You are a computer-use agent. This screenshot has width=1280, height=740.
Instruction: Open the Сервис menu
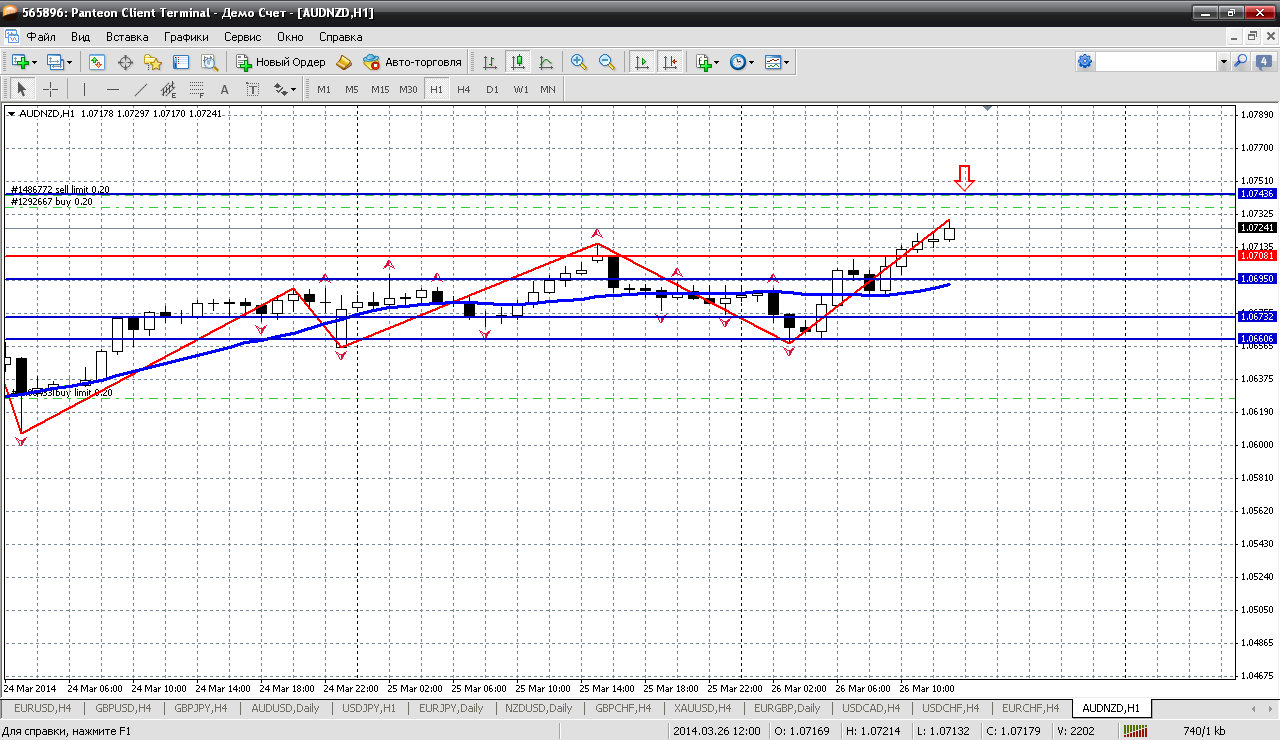[x=243, y=37]
